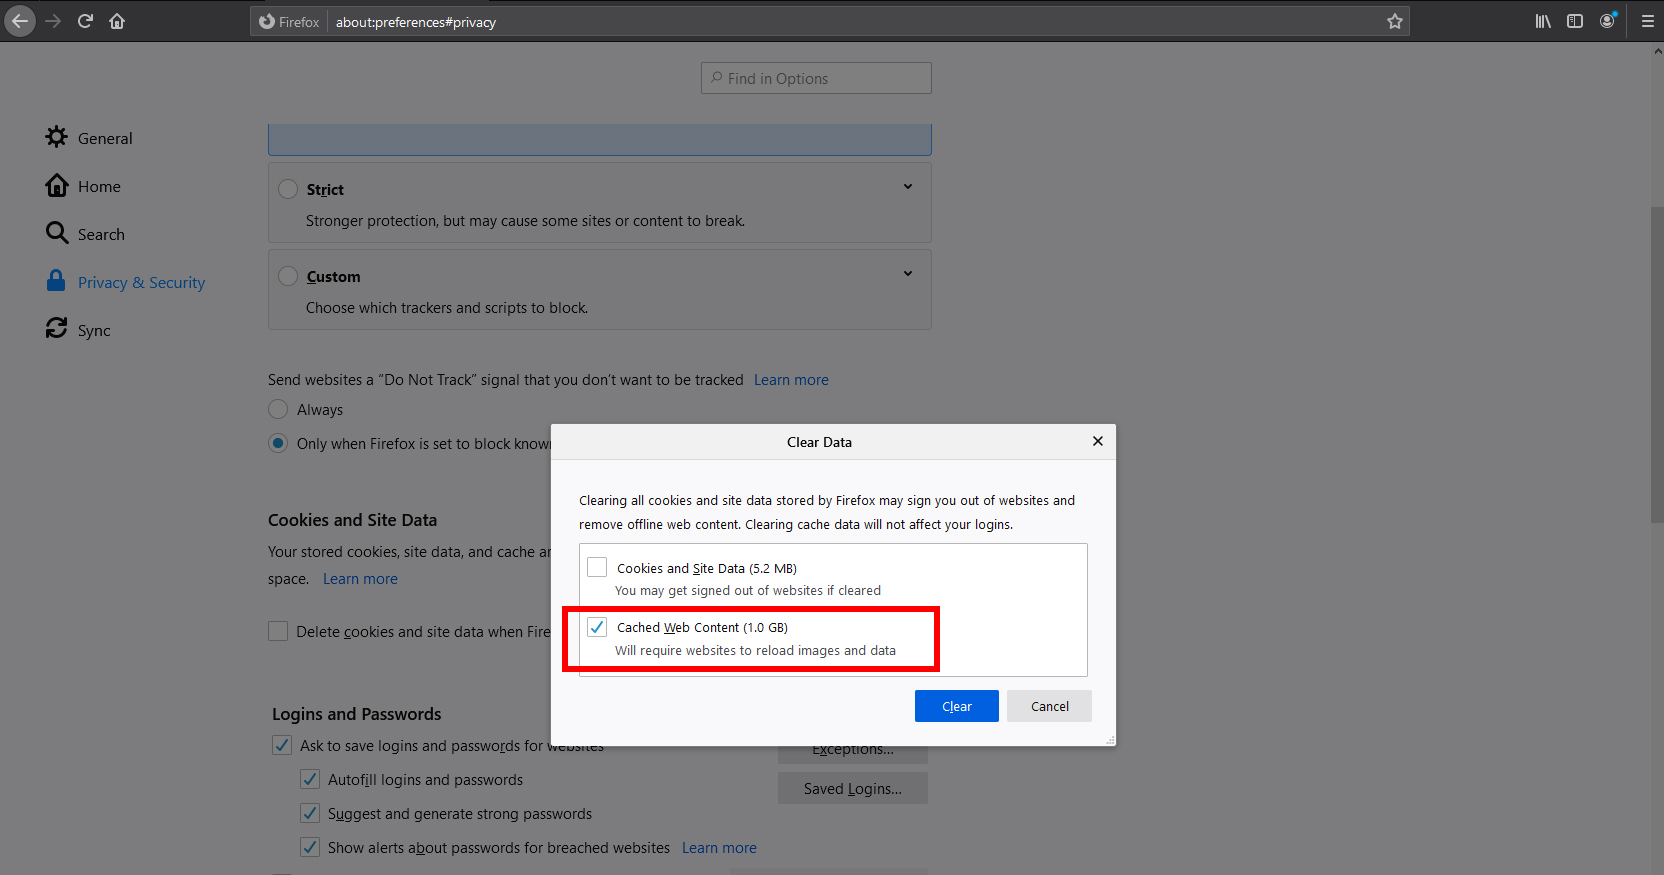Expand the Custom protection details chevron
Screen dimensions: 1664x875
[908, 274]
